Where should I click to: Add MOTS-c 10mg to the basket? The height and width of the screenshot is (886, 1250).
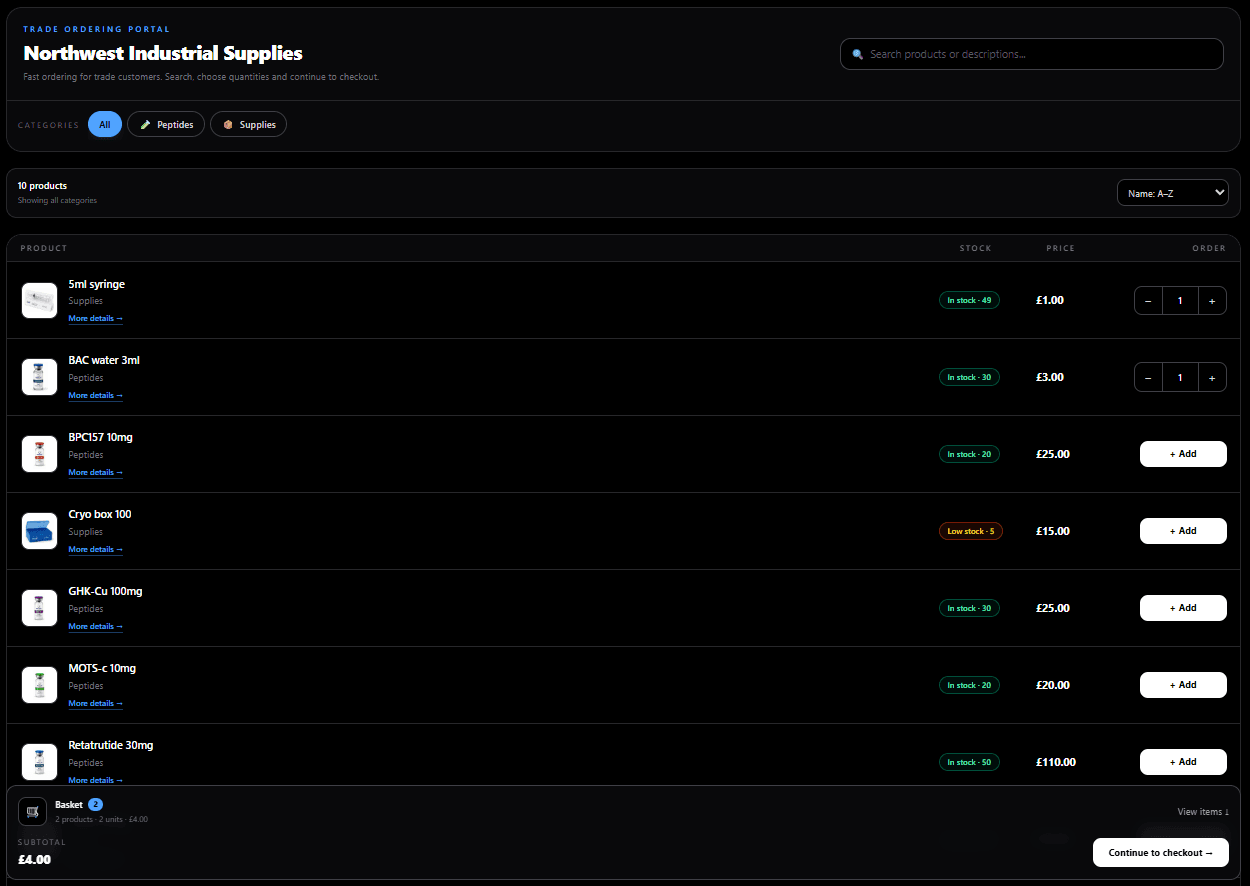click(1183, 685)
